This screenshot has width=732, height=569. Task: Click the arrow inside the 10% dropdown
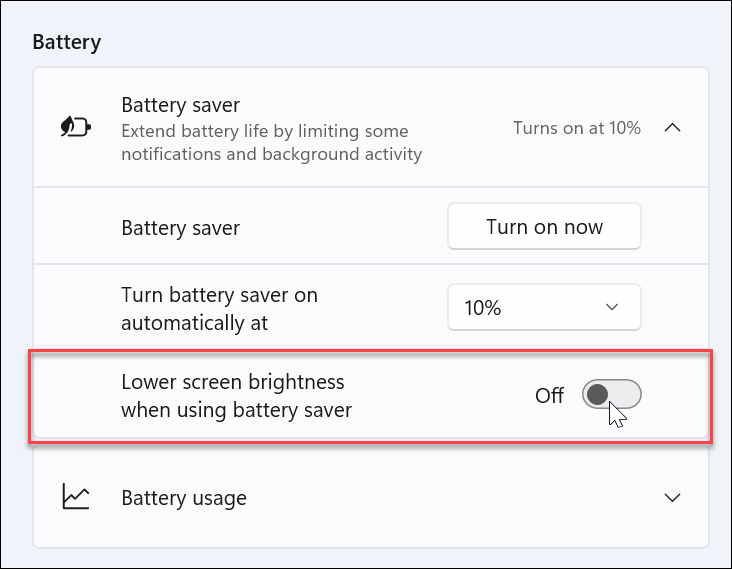(x=612, y=308)
